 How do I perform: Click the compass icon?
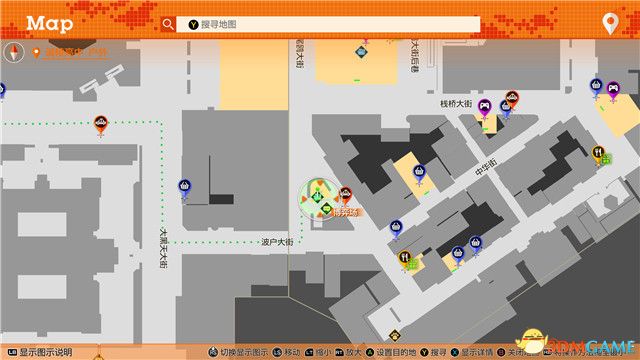click(14, 52)
